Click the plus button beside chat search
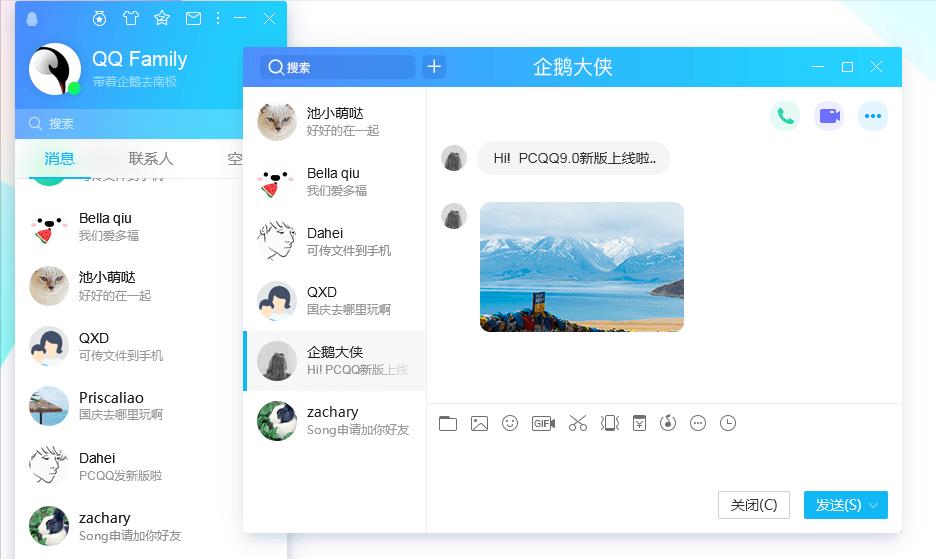Image resolution: width=936 pixels, height=559 pixels. pyautogui.click(x=434, y=67)
